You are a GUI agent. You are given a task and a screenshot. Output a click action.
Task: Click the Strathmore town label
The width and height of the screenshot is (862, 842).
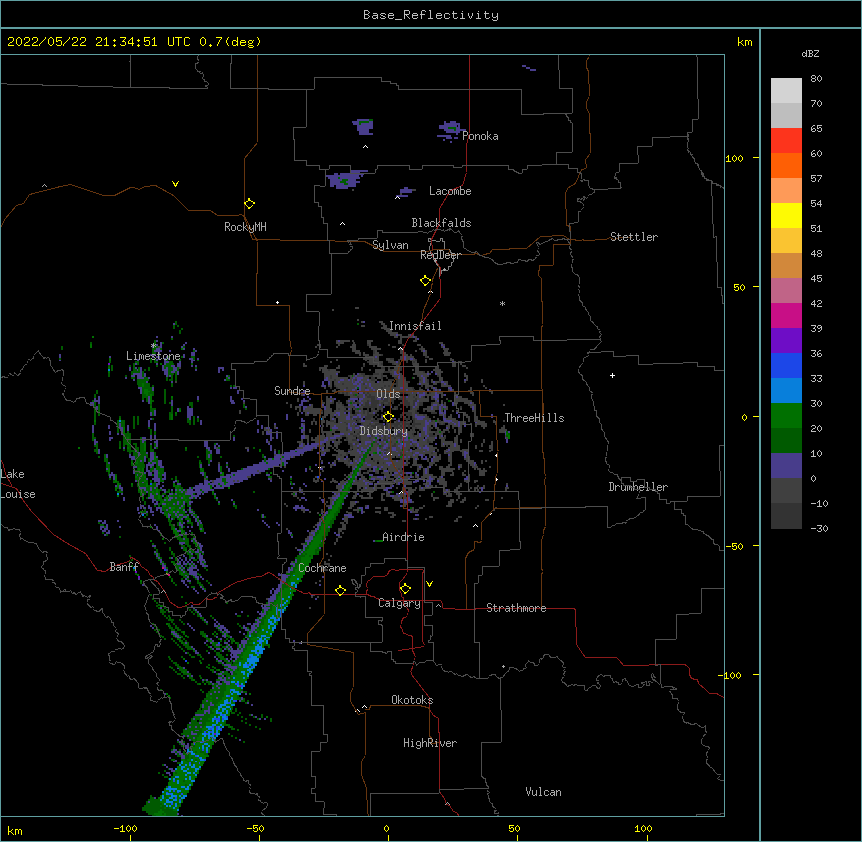516,608
